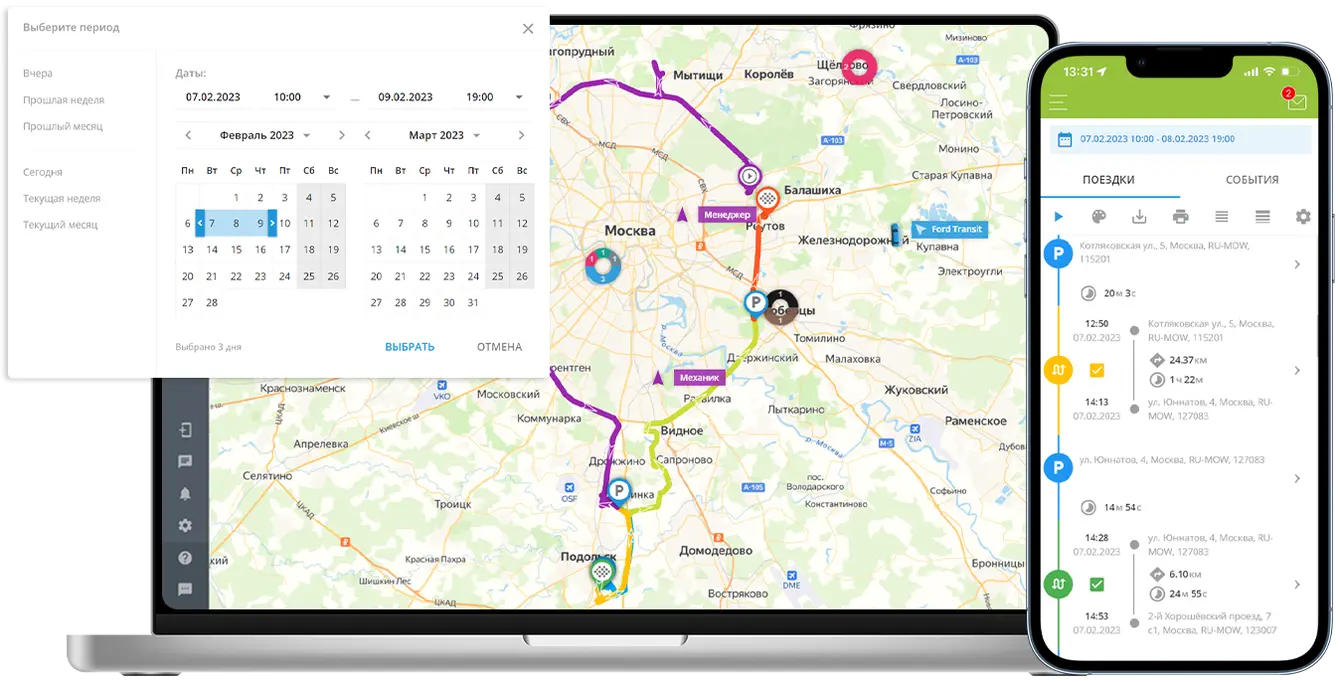This screenshot has width=1340, height=682.
Task: Click the logout icon in laptop sidebar
Action: (185, 430)
